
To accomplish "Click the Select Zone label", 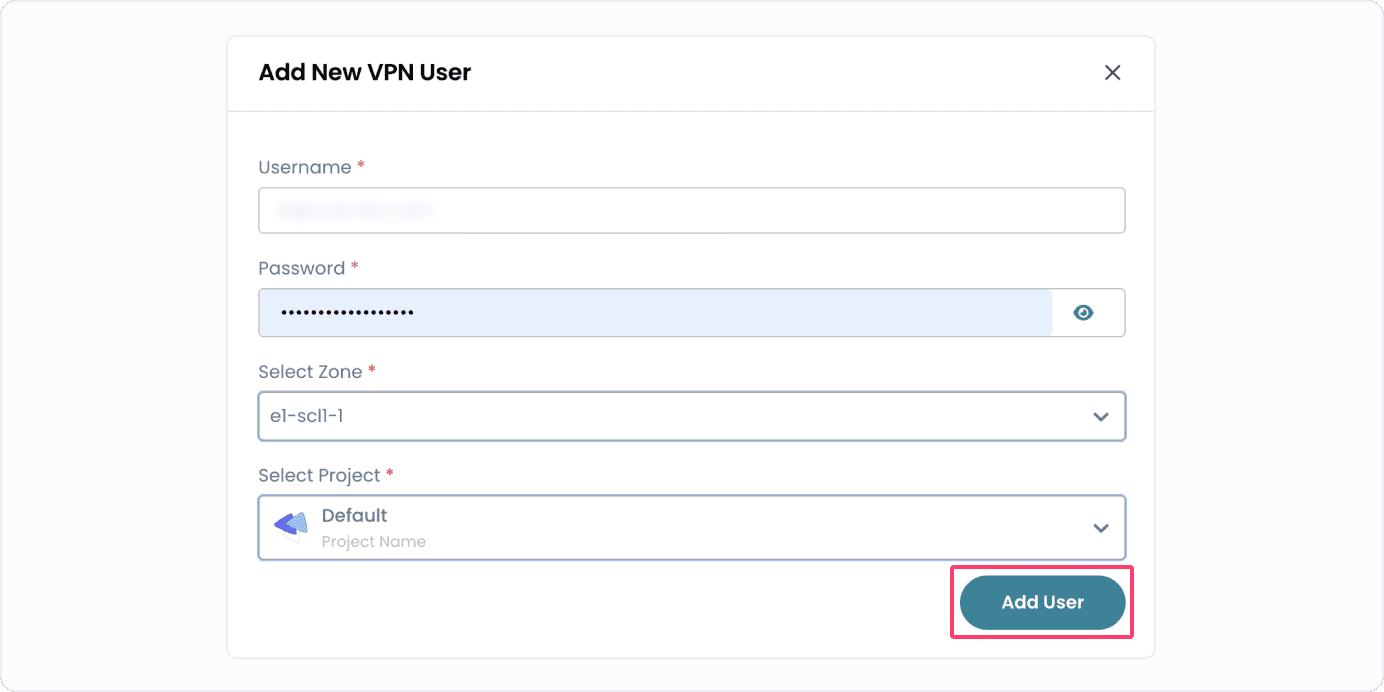I will click(310, 371).
